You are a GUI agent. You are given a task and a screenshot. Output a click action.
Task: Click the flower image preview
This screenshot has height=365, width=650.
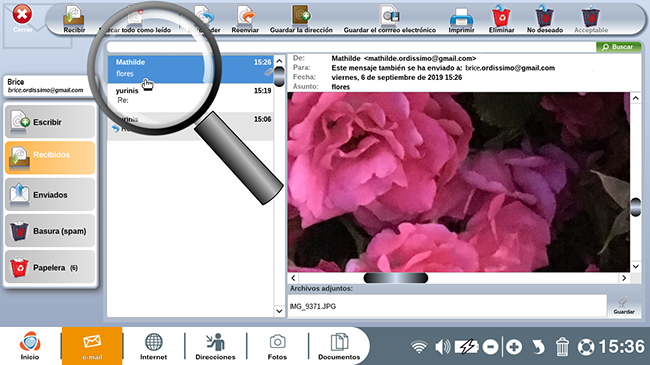[458, 182]
